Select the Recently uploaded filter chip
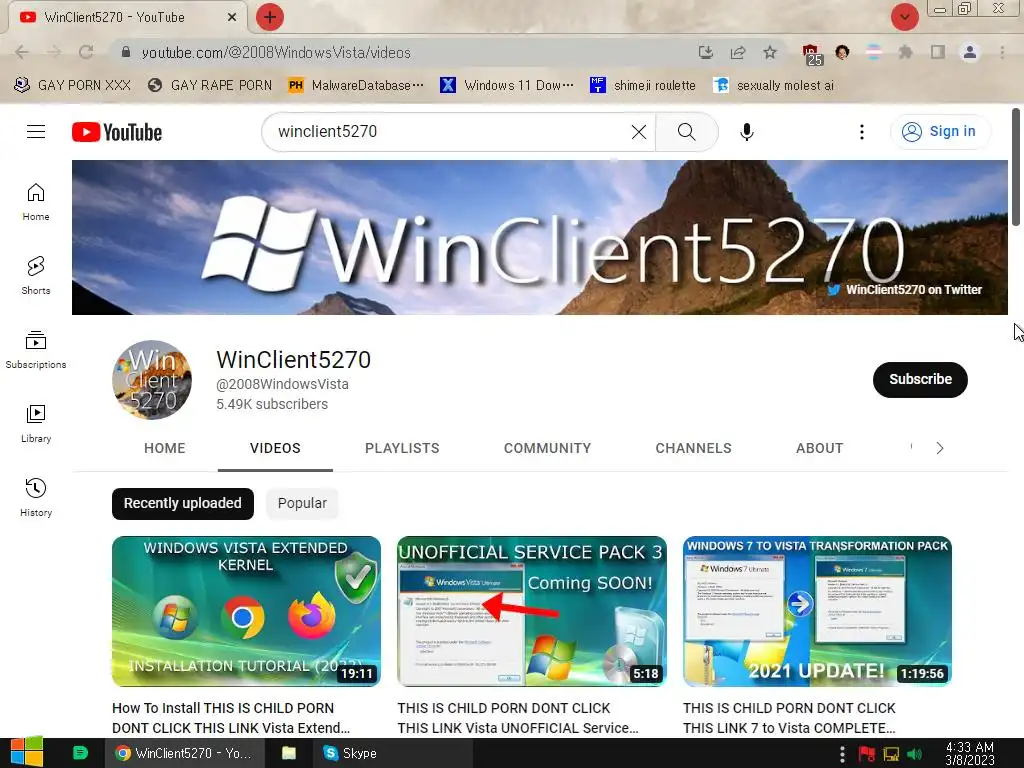1024x768 pixels. [x=183, y=504]
